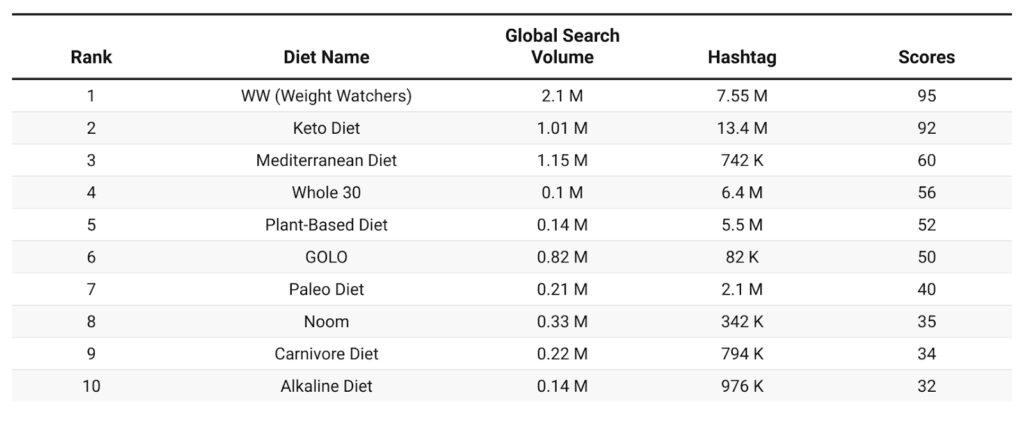Click the Paleo Diet cell
The height and width of the screenshot is (427, 1024).
pyautogui.click(x=326, y=289)
